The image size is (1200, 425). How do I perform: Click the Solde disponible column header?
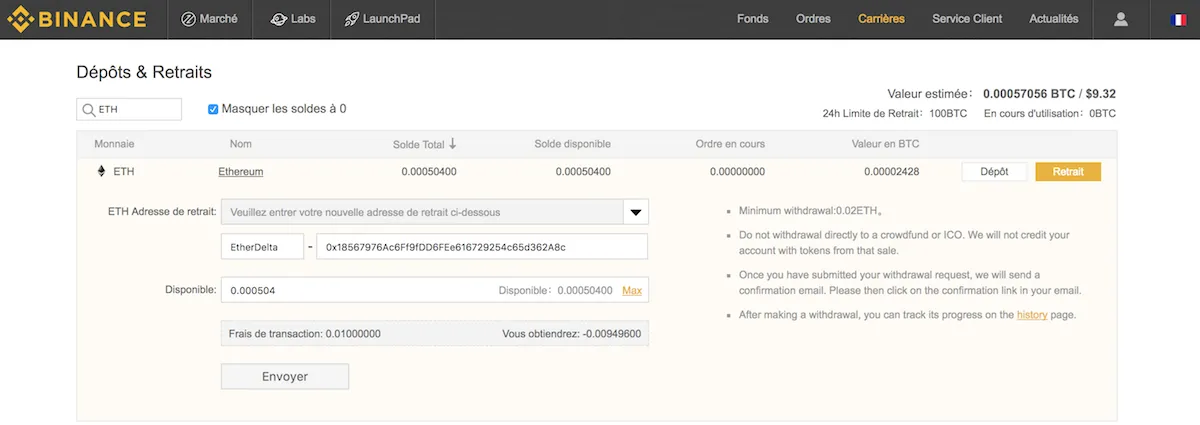click(x=572, y=143)
